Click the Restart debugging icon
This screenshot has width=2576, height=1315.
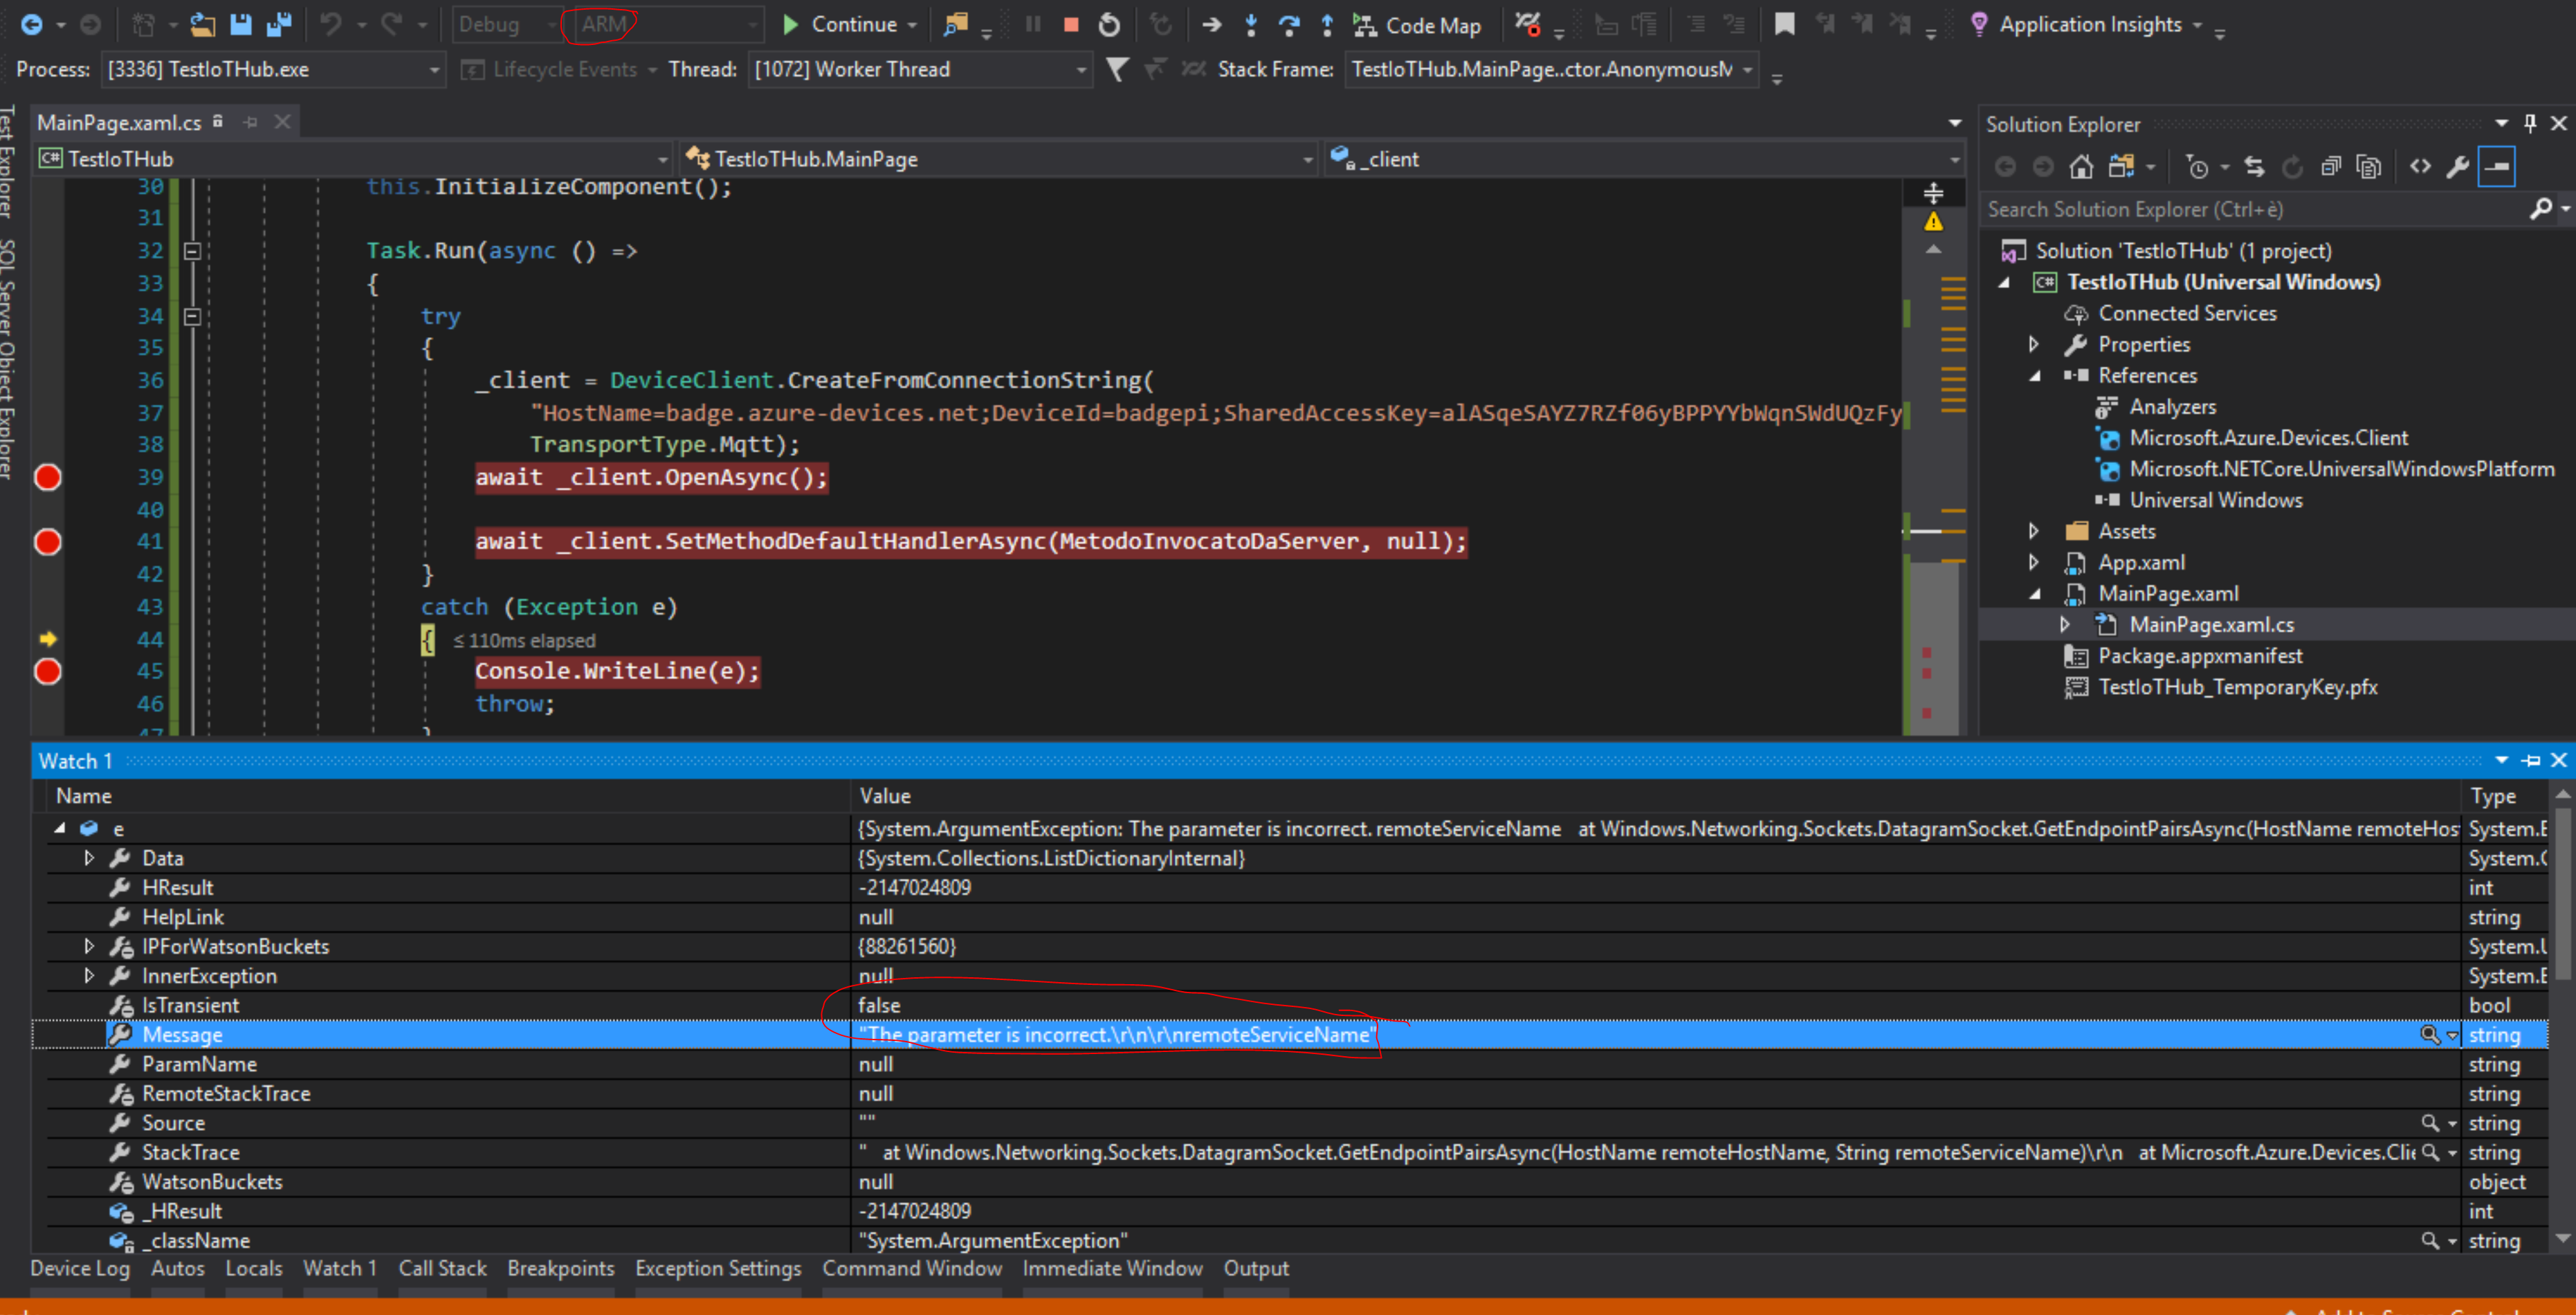pos(1109,25)
